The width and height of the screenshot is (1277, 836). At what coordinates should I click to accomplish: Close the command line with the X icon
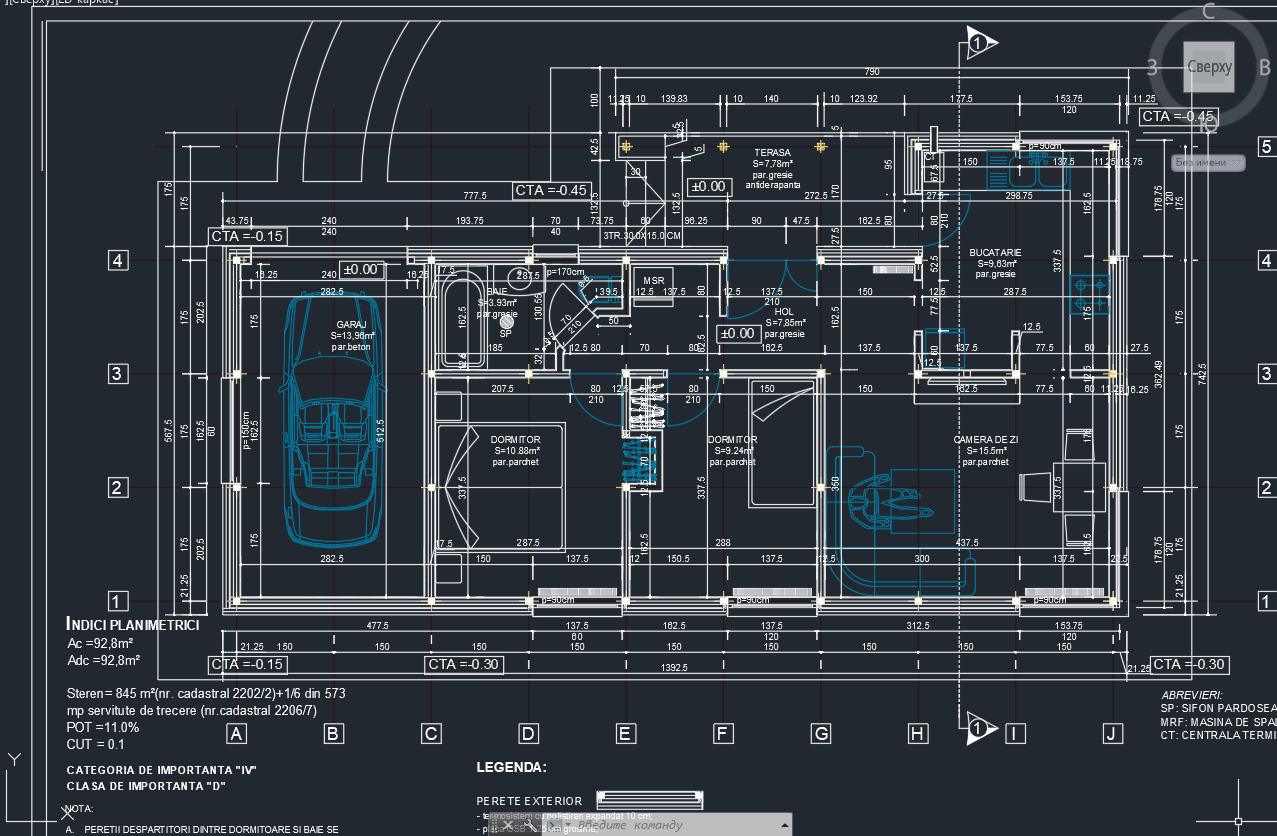pyautogui.click(x=506, y=825)
